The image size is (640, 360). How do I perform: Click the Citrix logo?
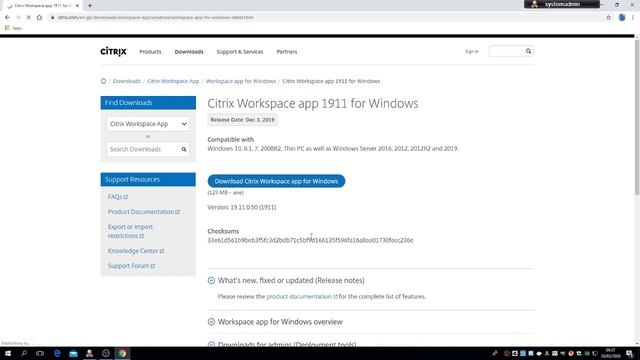click(x=113, y=51)
